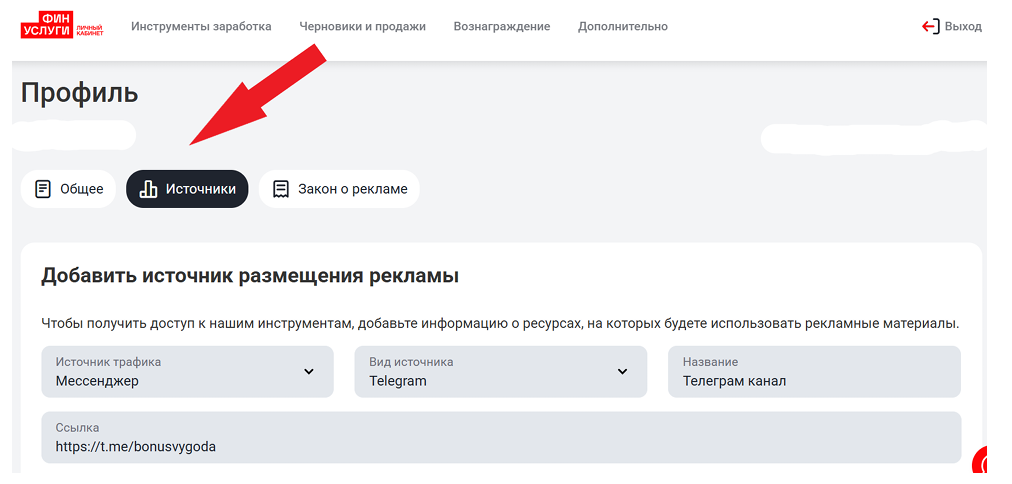Open Черновики и продажи menu

coord(362,27)
